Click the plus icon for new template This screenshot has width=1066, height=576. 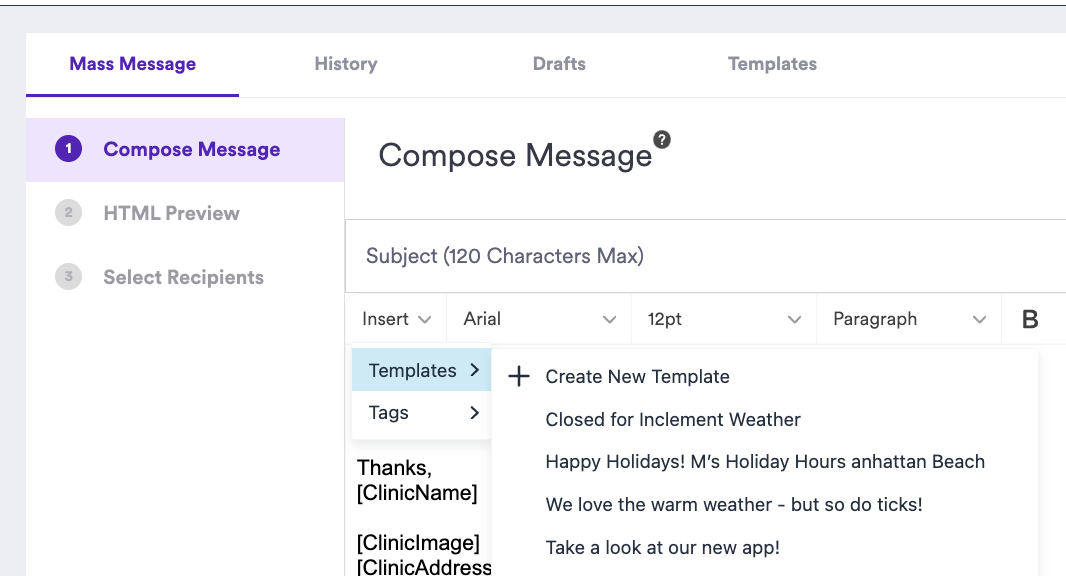tap(519, 376)
